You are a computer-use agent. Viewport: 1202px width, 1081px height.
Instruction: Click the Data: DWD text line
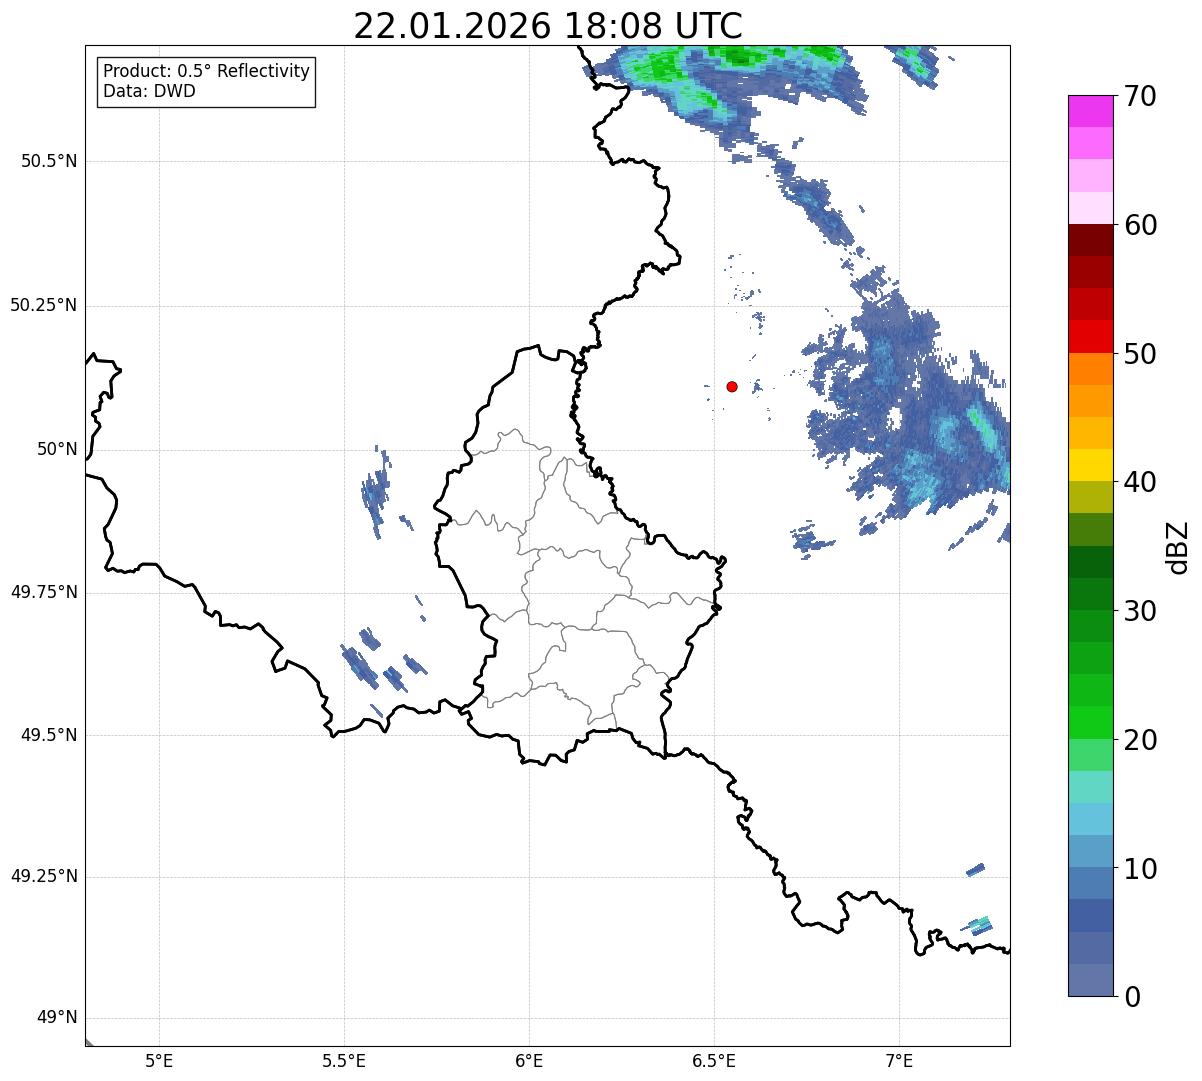(x=150, y=92)
